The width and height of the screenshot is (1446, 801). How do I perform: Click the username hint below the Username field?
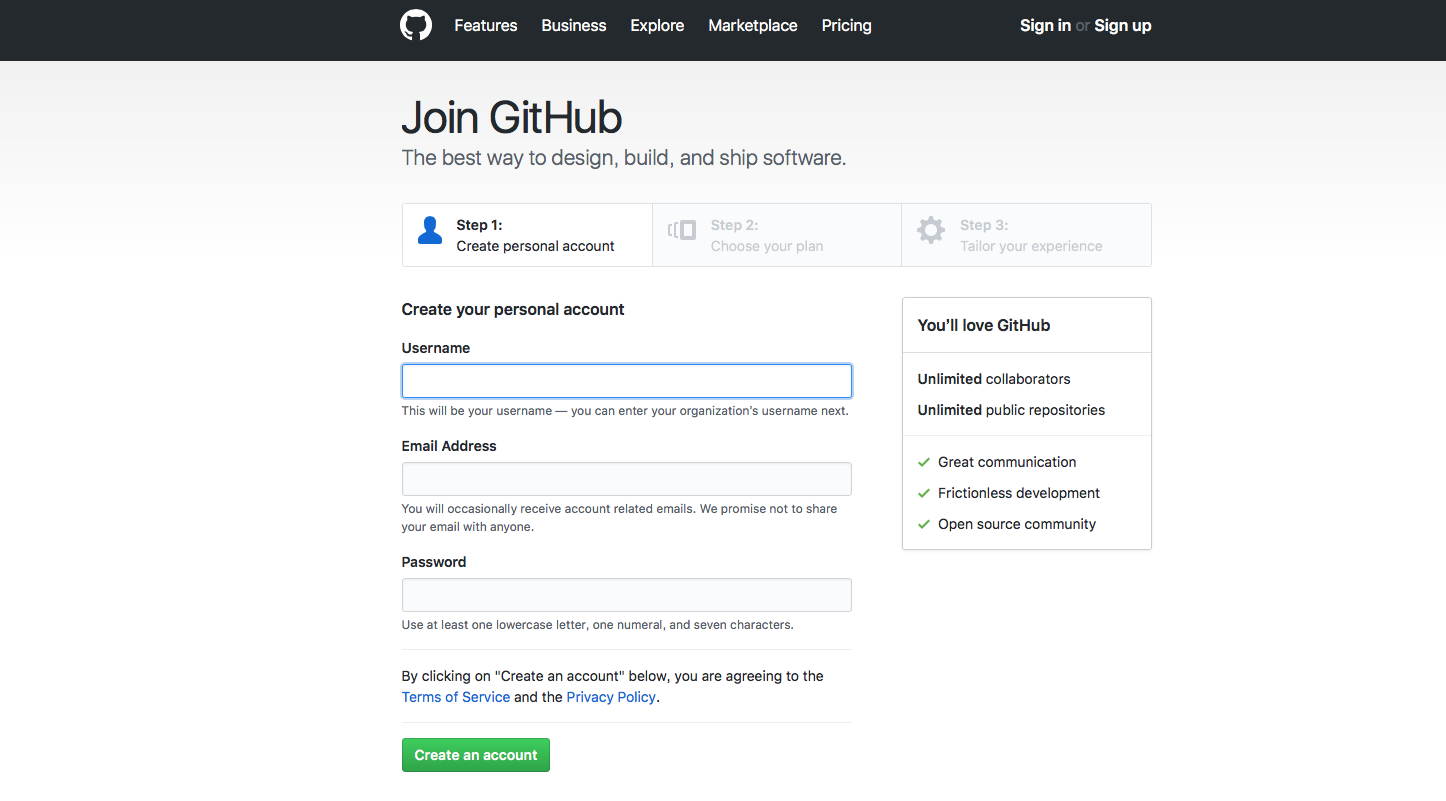pos(625,411)
